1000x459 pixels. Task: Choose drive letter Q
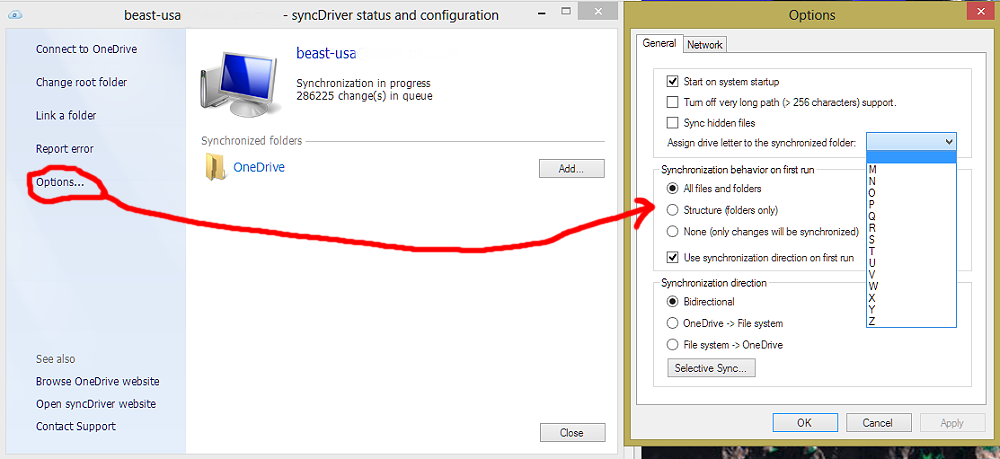(911, 216)
